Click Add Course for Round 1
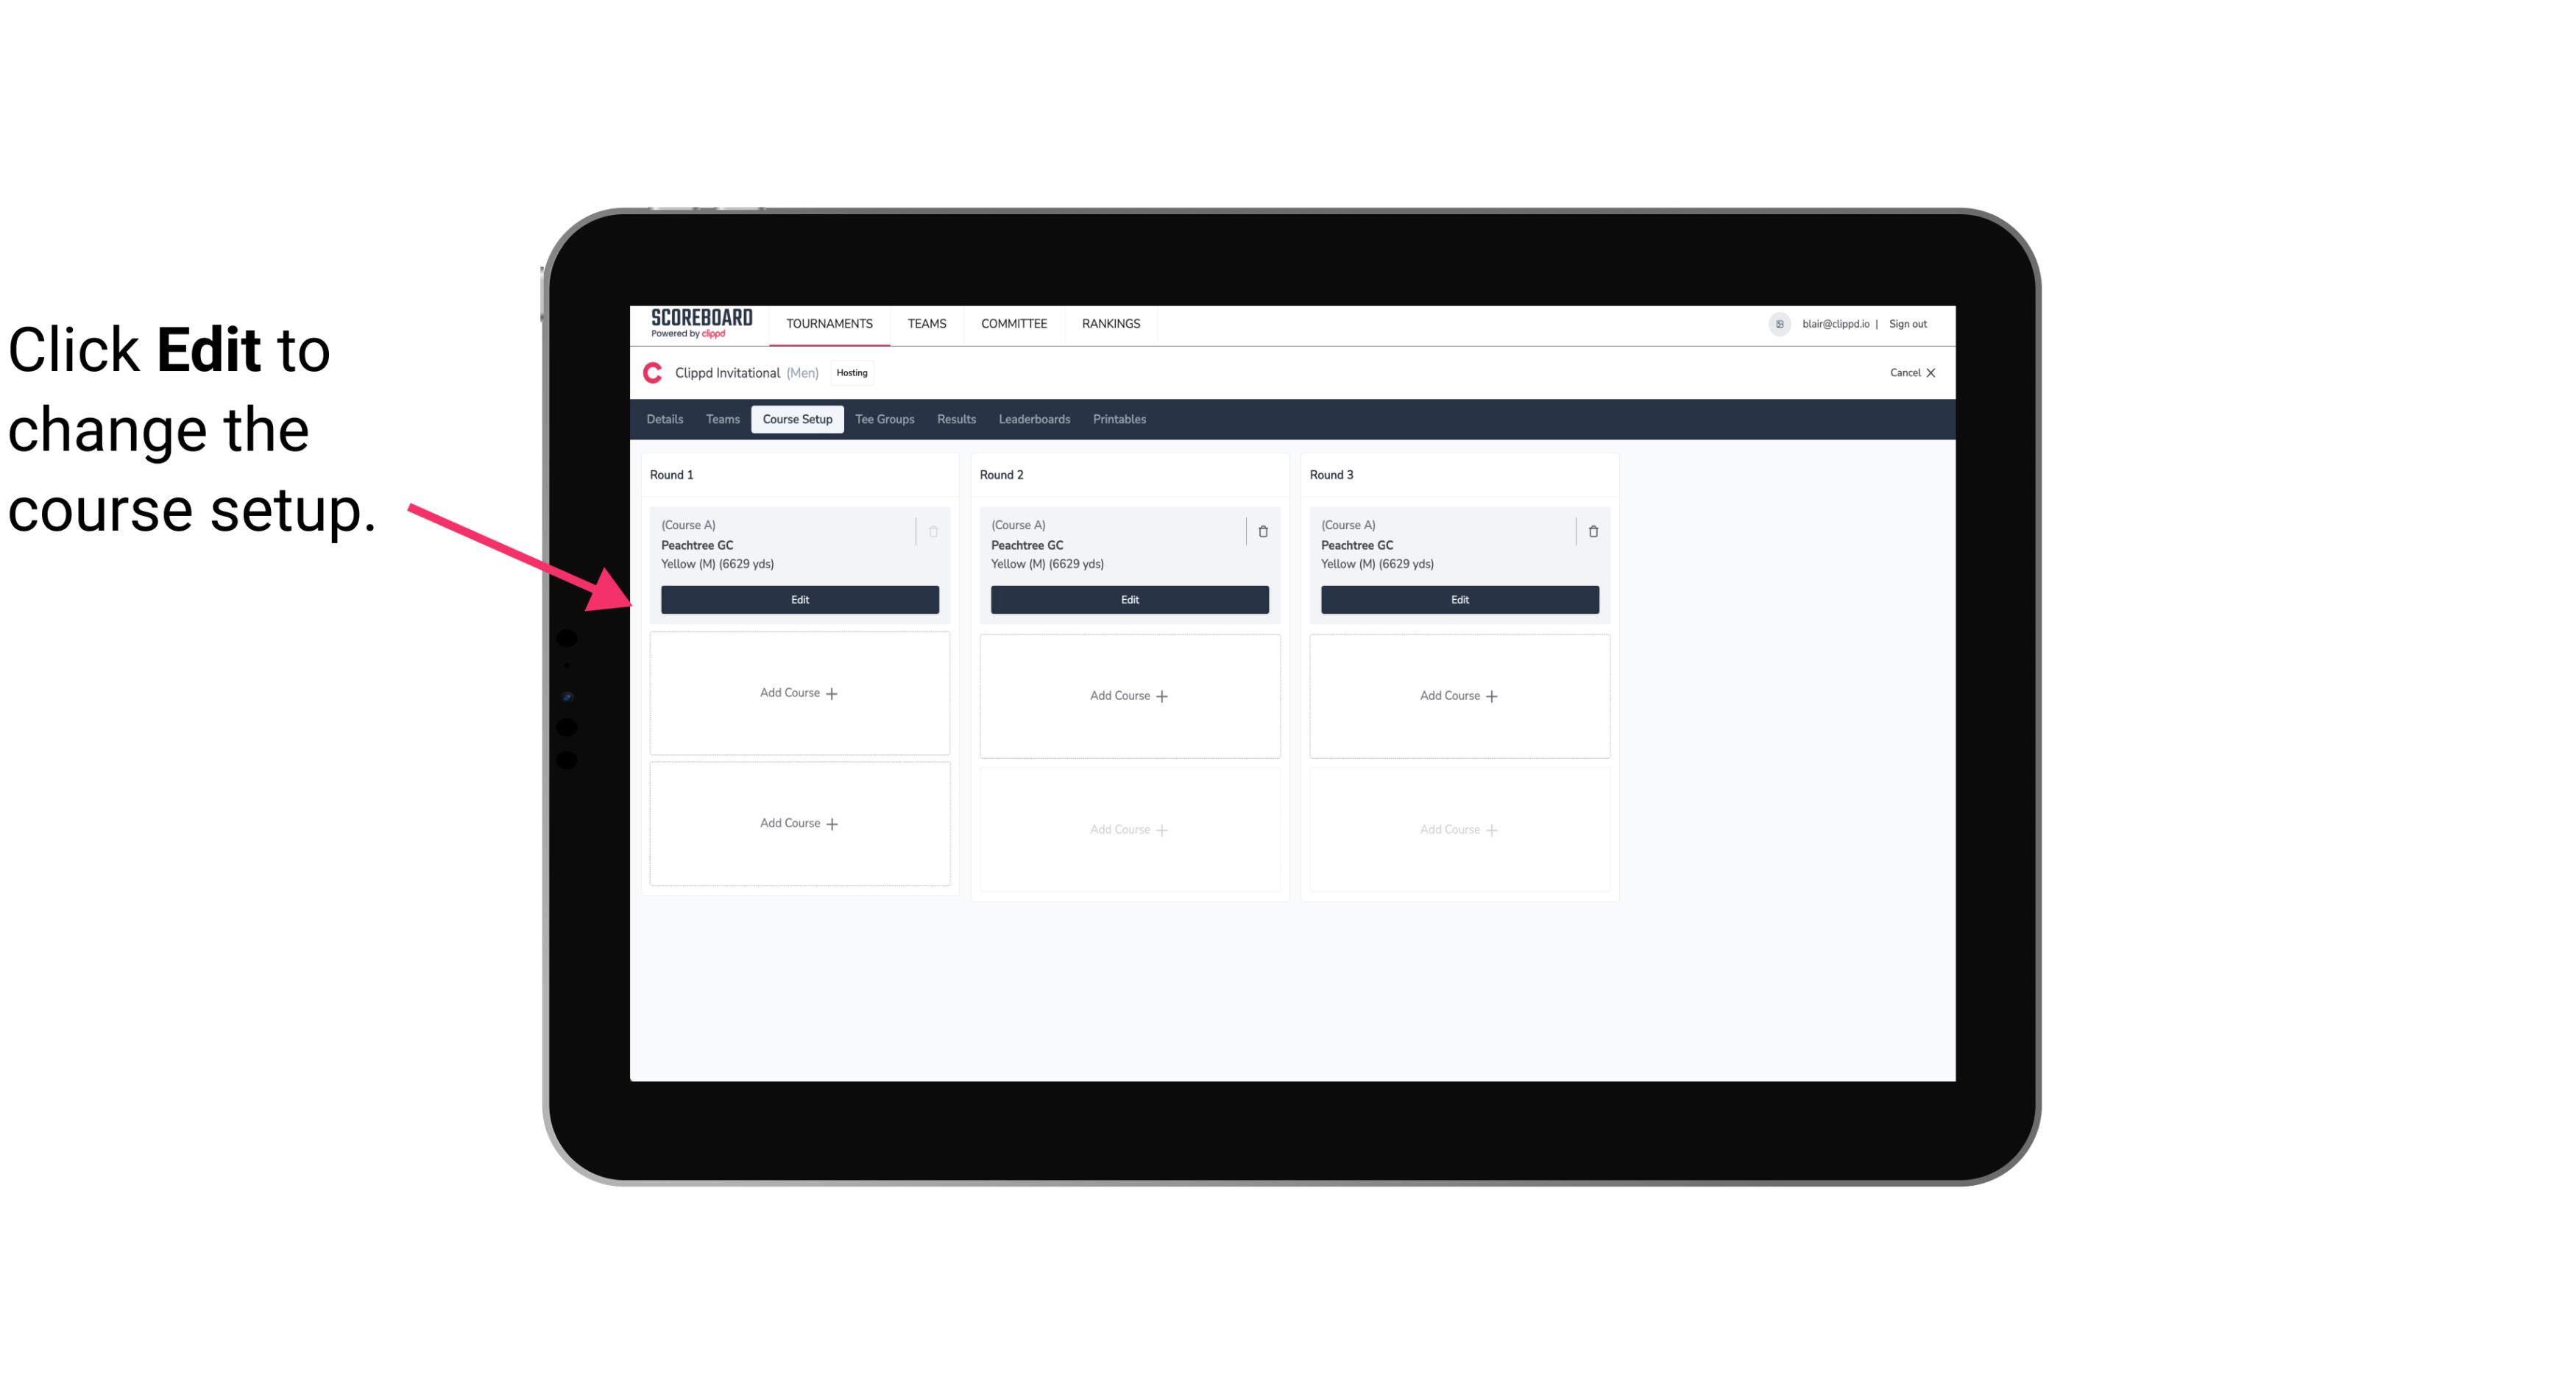The image size is (2576, 1386). pyautogui.click(x=799, y=693)
